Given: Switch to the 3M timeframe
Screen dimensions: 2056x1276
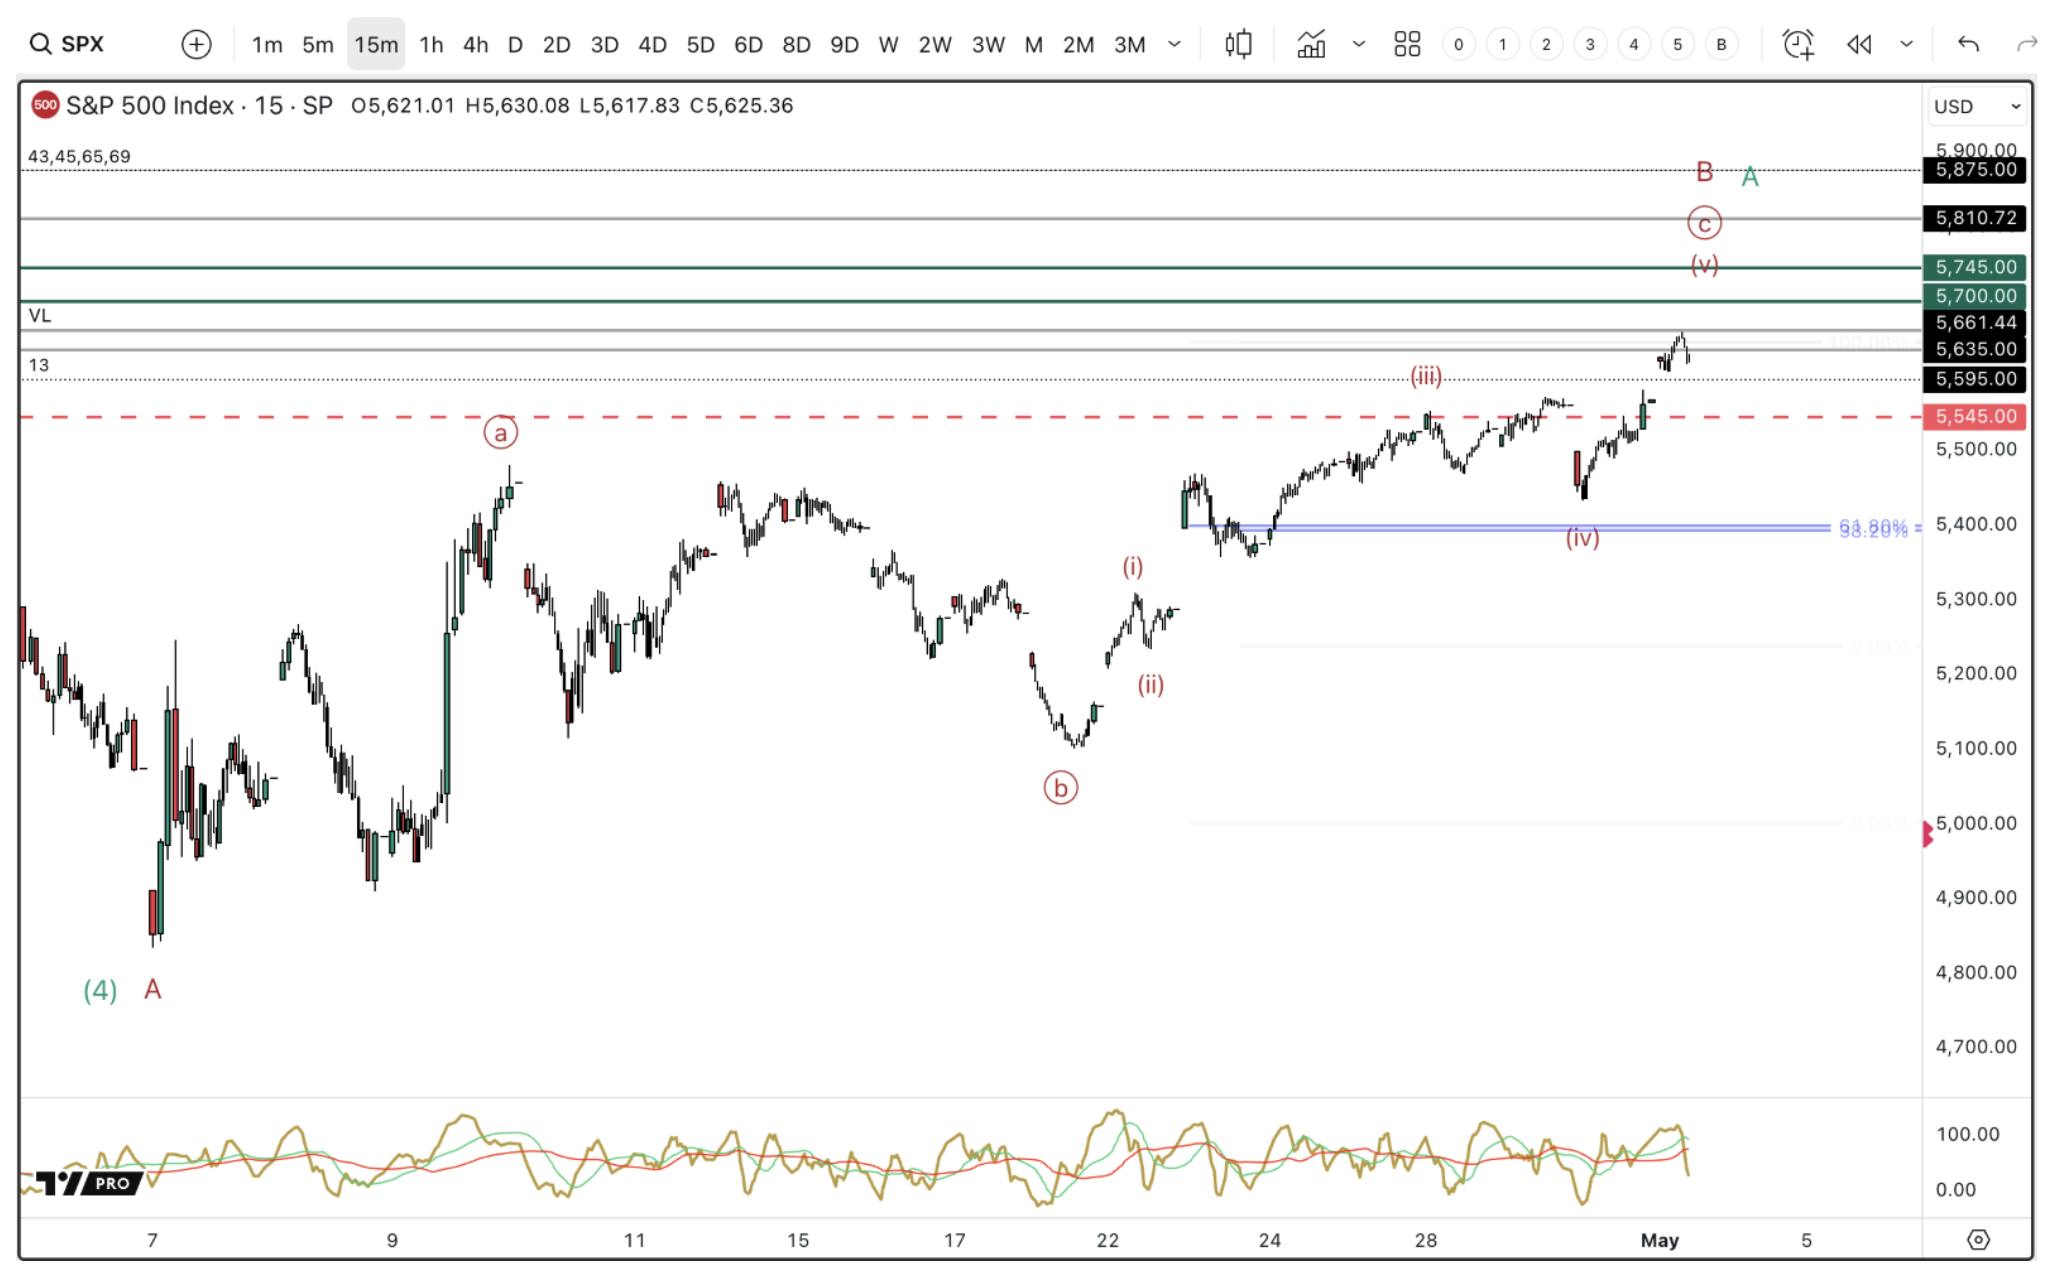Looking at the screenshot, I should [1130, 44].
